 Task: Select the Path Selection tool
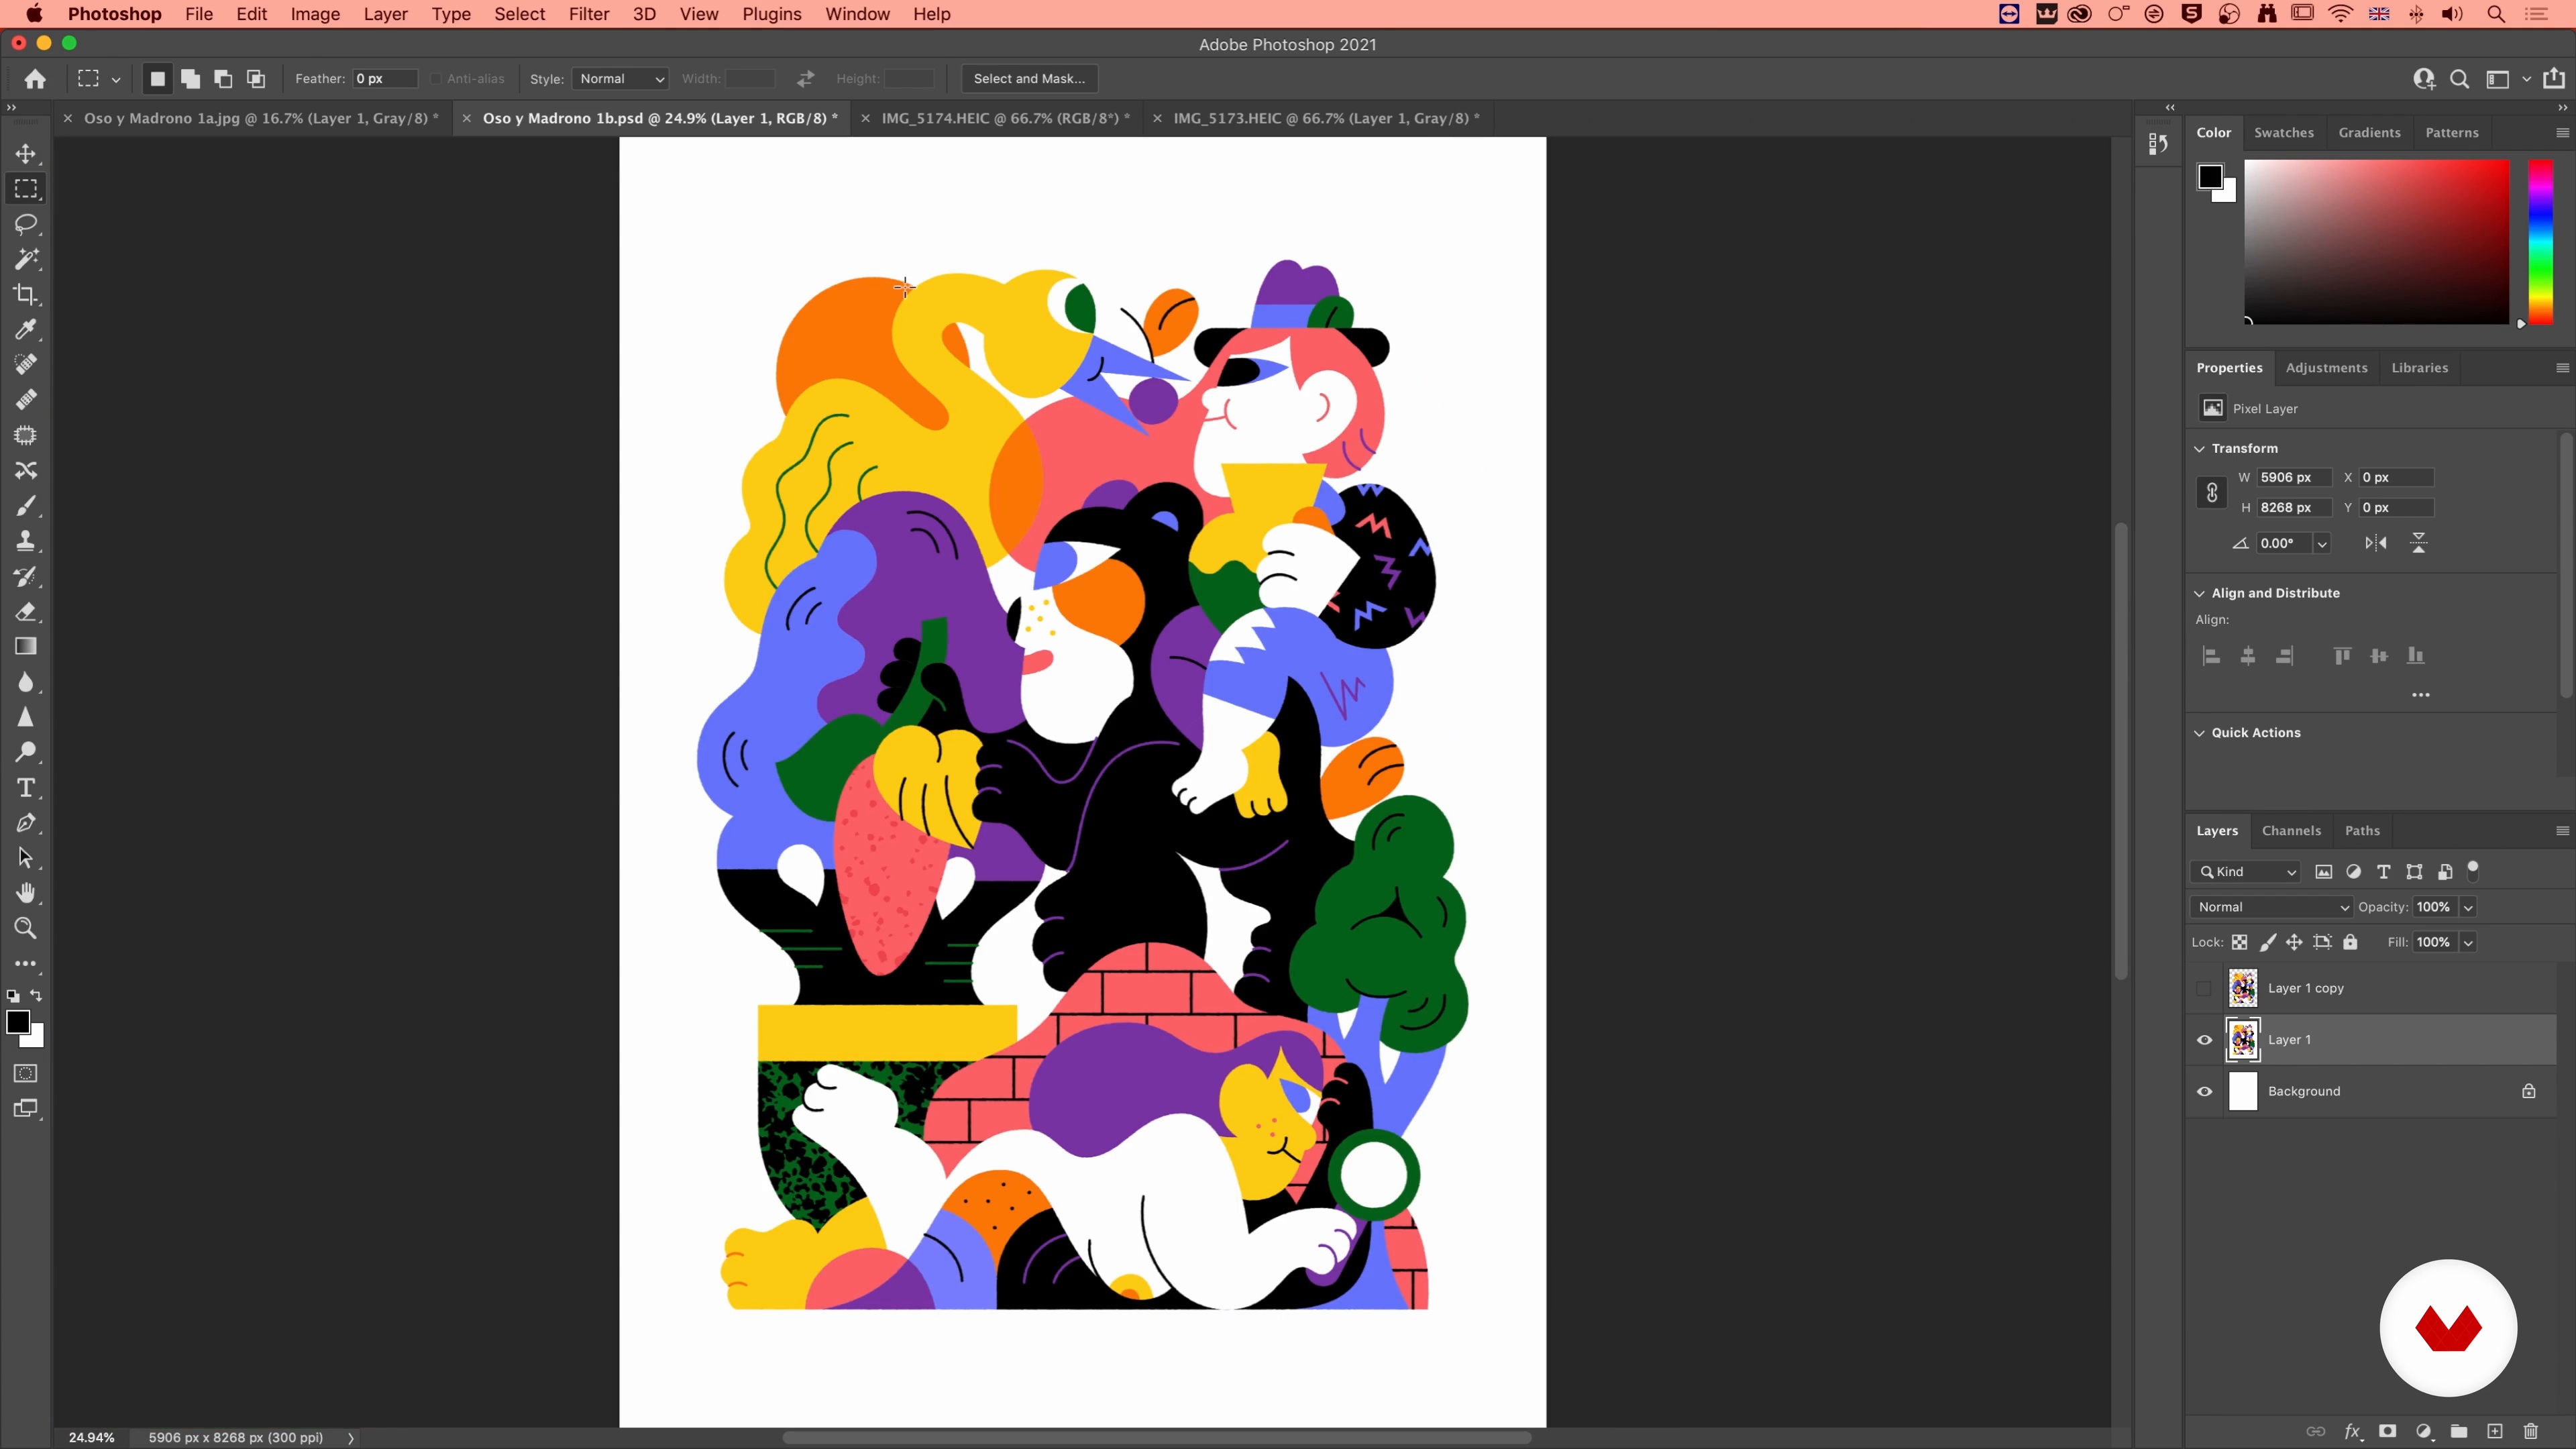tap(26, 858)
